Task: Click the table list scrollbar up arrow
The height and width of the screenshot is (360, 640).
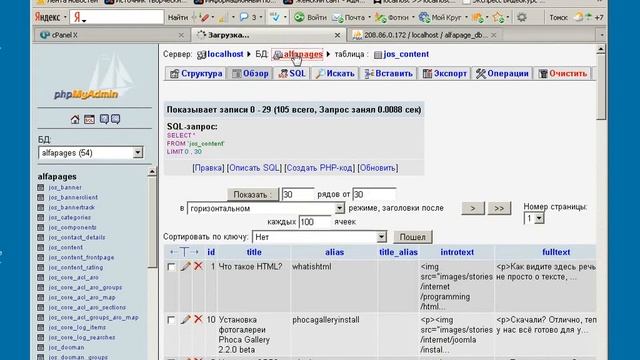Action: [x=152, y=172]
